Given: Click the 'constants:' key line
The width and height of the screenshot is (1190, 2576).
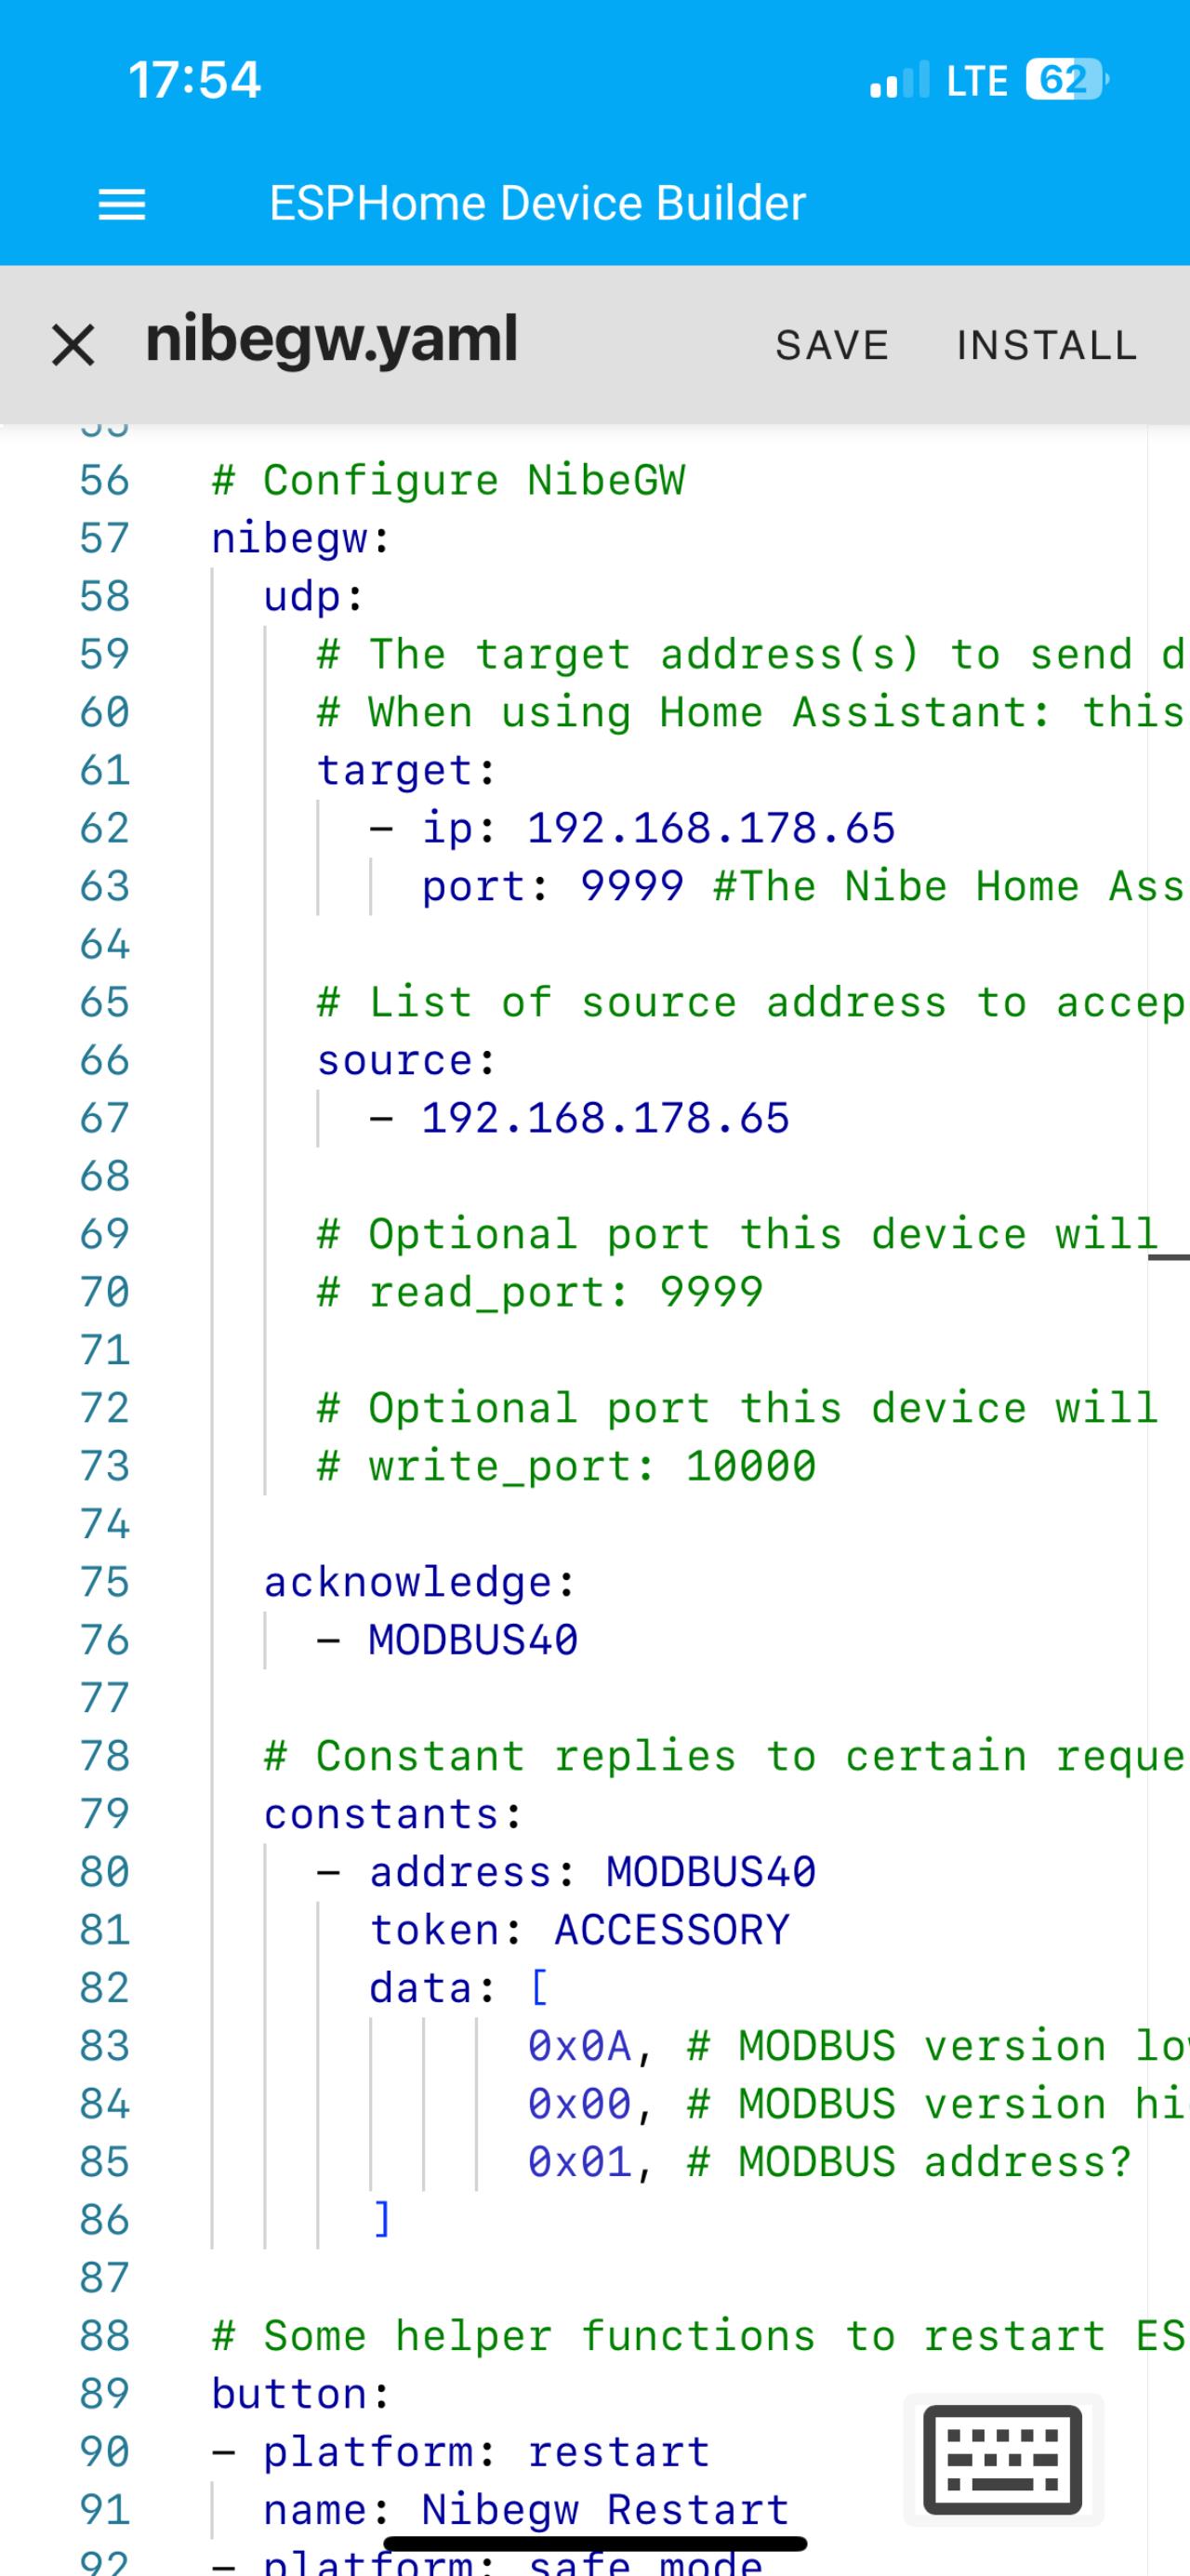Looking at the screenshot, I should coord(393,1814).
